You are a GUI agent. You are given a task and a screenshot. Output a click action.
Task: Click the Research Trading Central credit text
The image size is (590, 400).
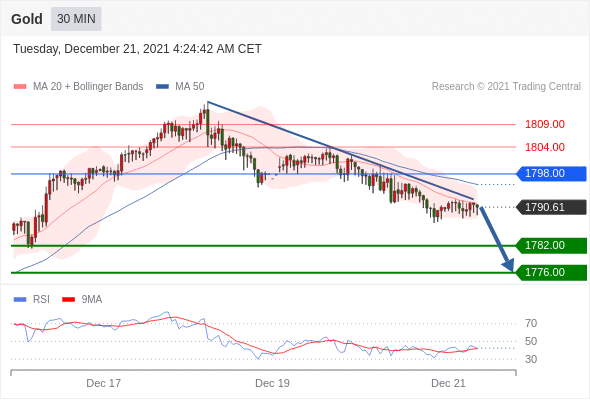click(x=506, y=87)
